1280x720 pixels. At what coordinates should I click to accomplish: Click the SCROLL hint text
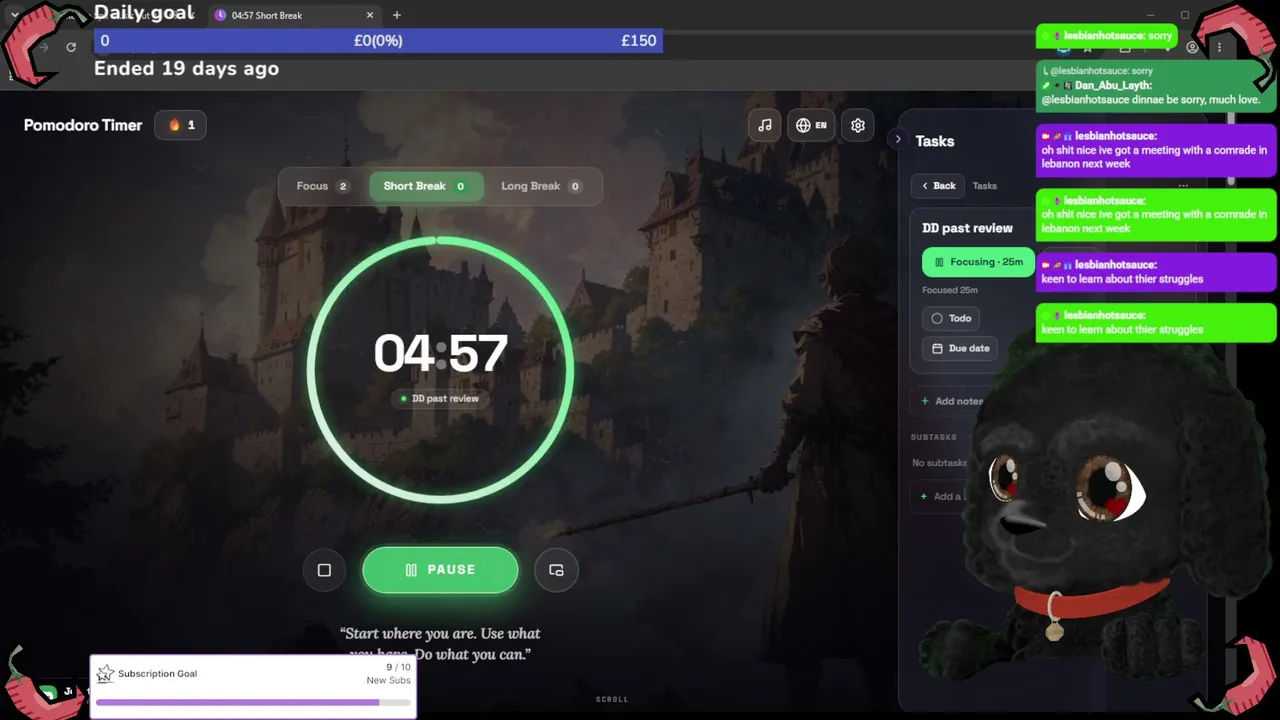tap(612, 699)
